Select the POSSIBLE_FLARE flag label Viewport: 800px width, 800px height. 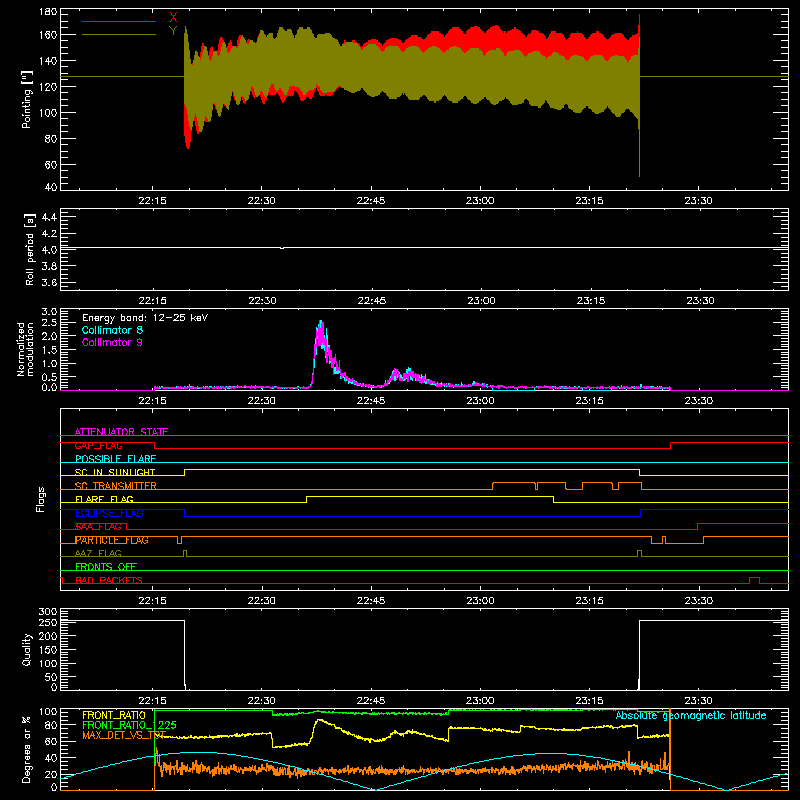(x=115, y=459)
